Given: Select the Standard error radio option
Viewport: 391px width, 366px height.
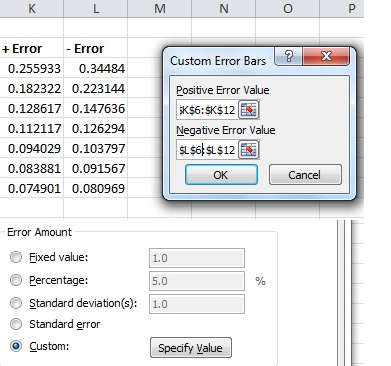Looking at the screenshot, I should pos(16,324).
